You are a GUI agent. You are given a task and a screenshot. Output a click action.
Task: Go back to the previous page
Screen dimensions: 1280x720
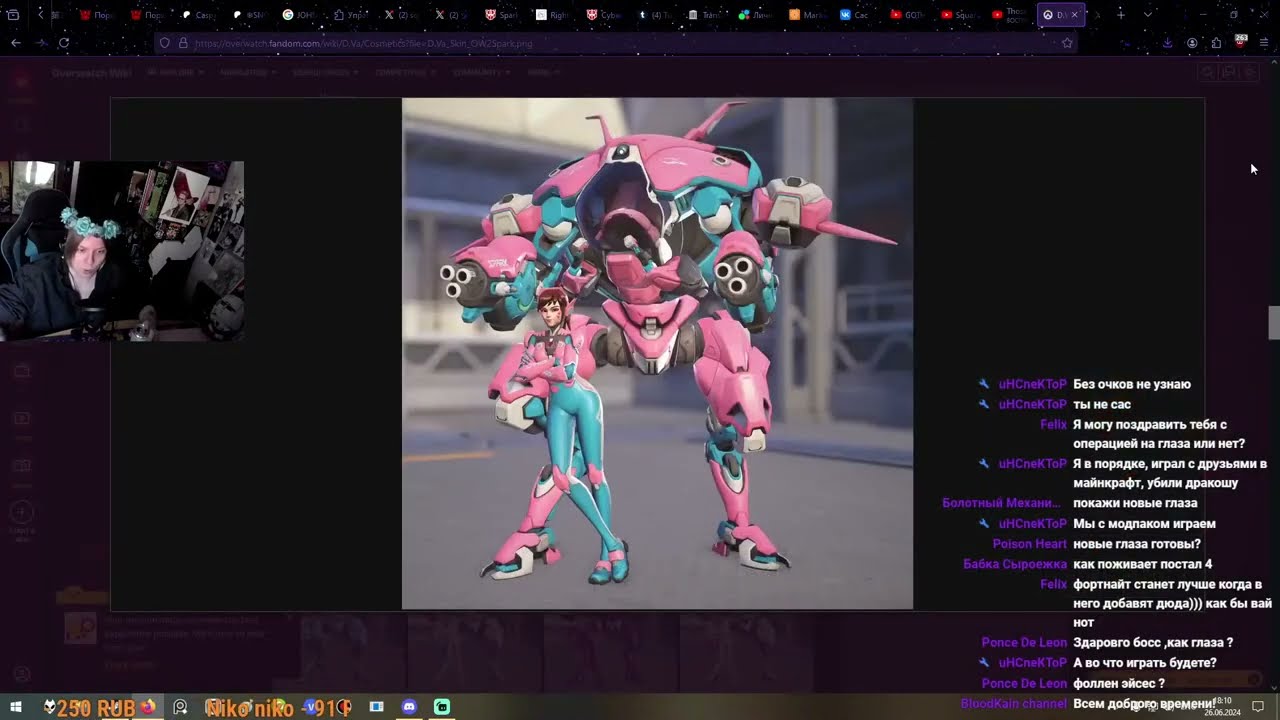coord(15,43)
